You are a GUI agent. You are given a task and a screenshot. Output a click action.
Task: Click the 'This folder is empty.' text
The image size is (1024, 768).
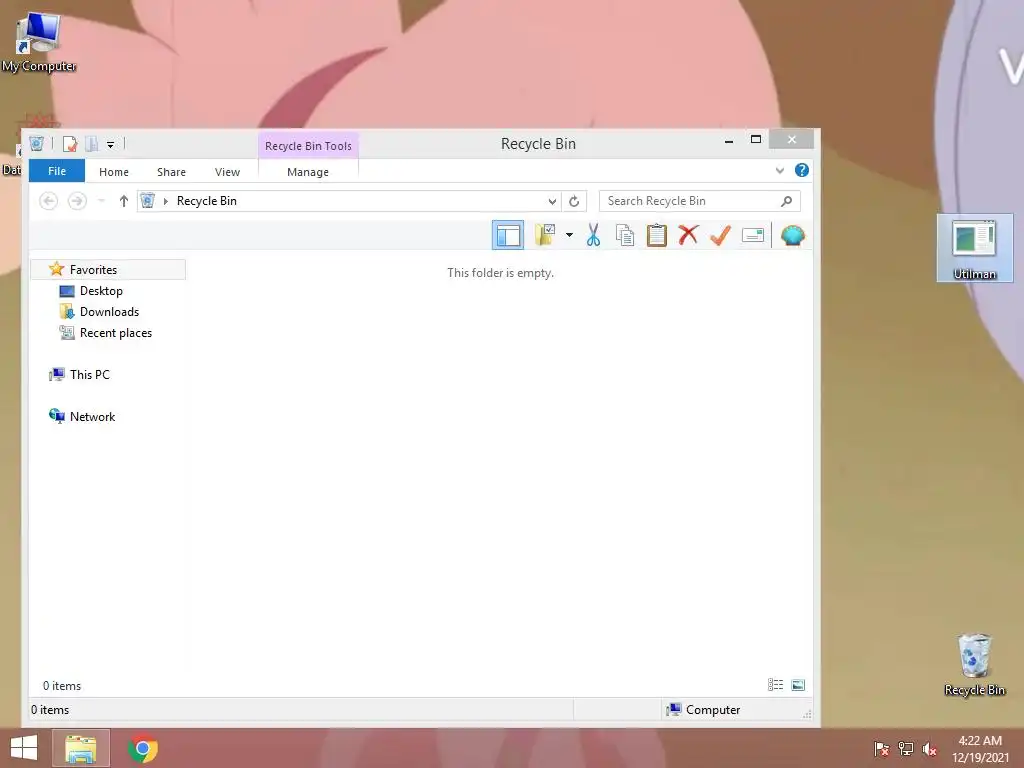500,272
